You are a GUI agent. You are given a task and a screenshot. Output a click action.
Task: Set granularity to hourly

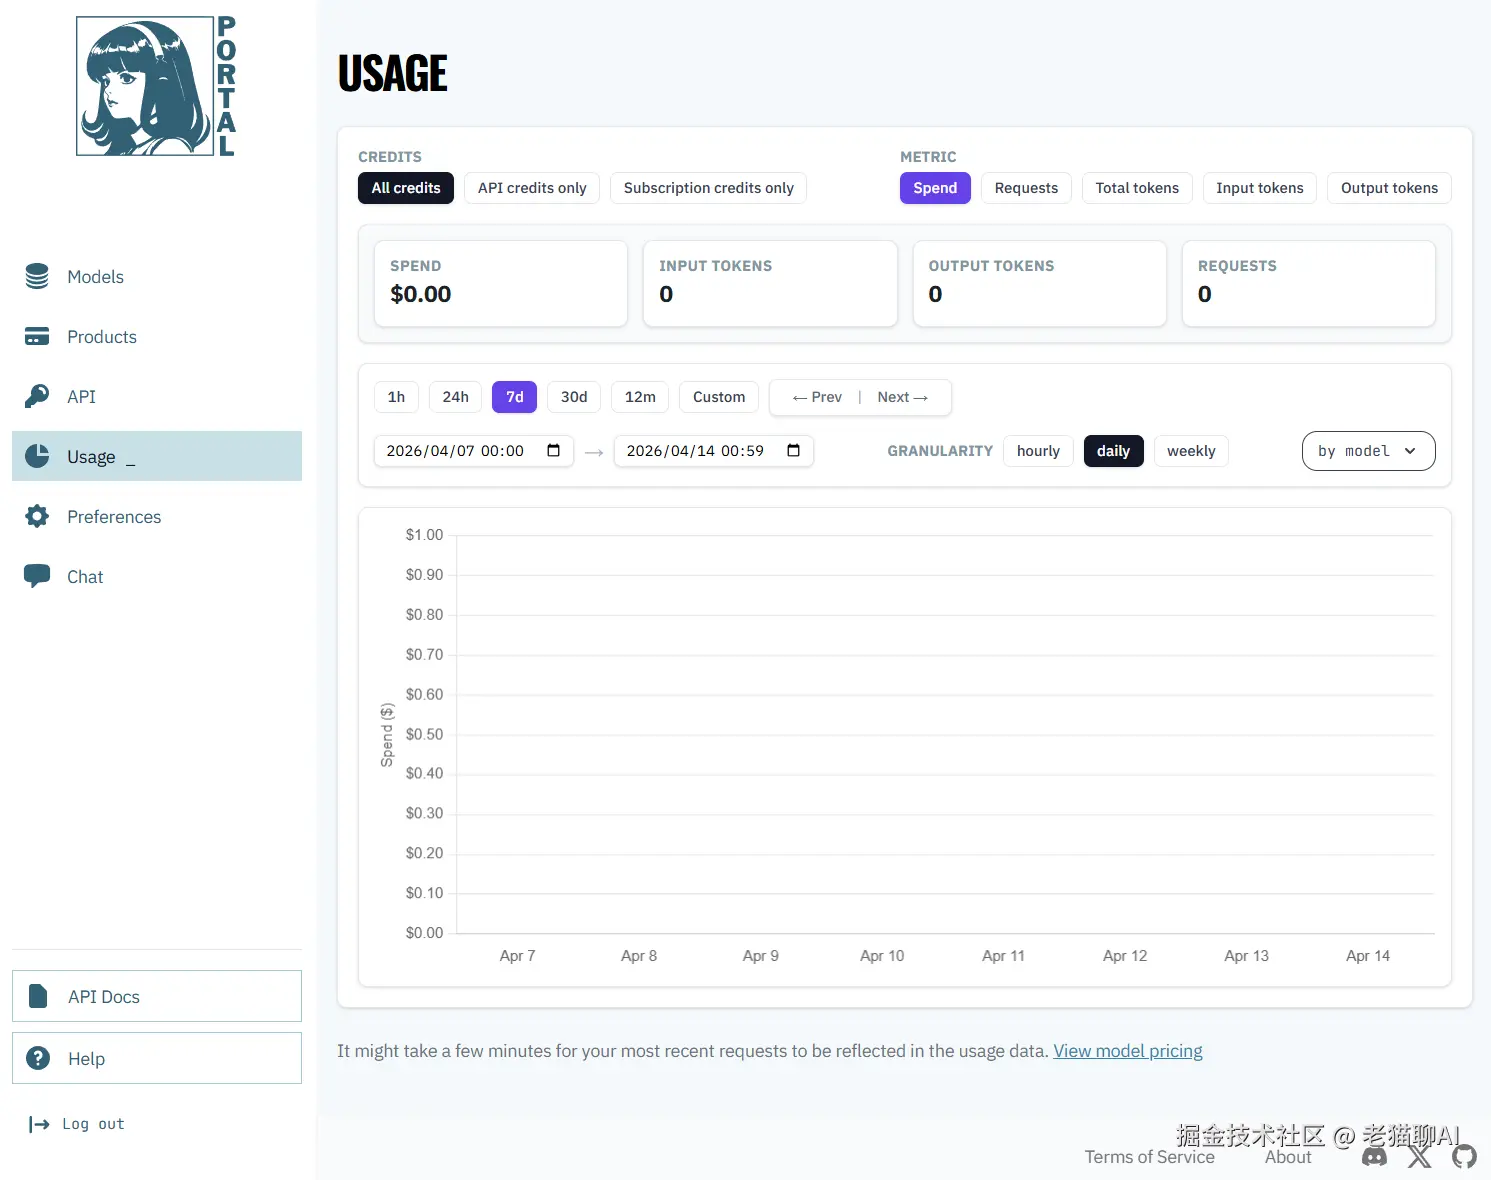[1038, 451]
